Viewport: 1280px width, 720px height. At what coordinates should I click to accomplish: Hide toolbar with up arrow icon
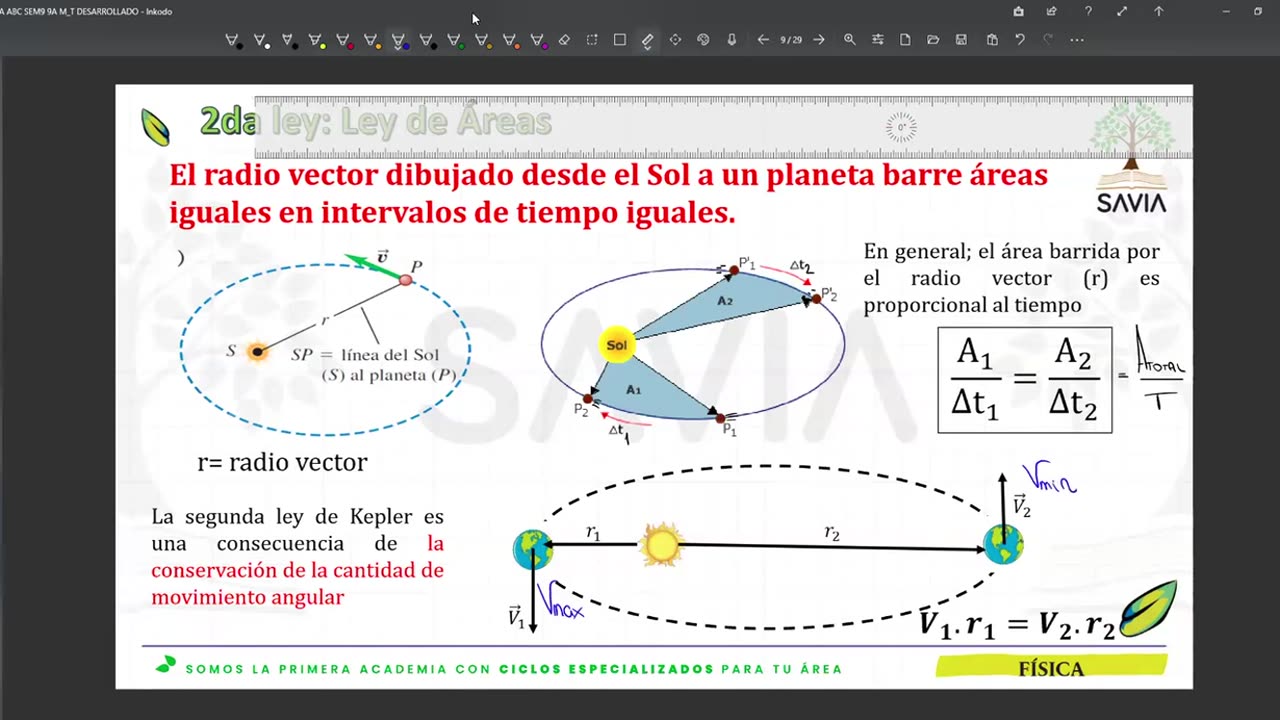click(1159, 11)
